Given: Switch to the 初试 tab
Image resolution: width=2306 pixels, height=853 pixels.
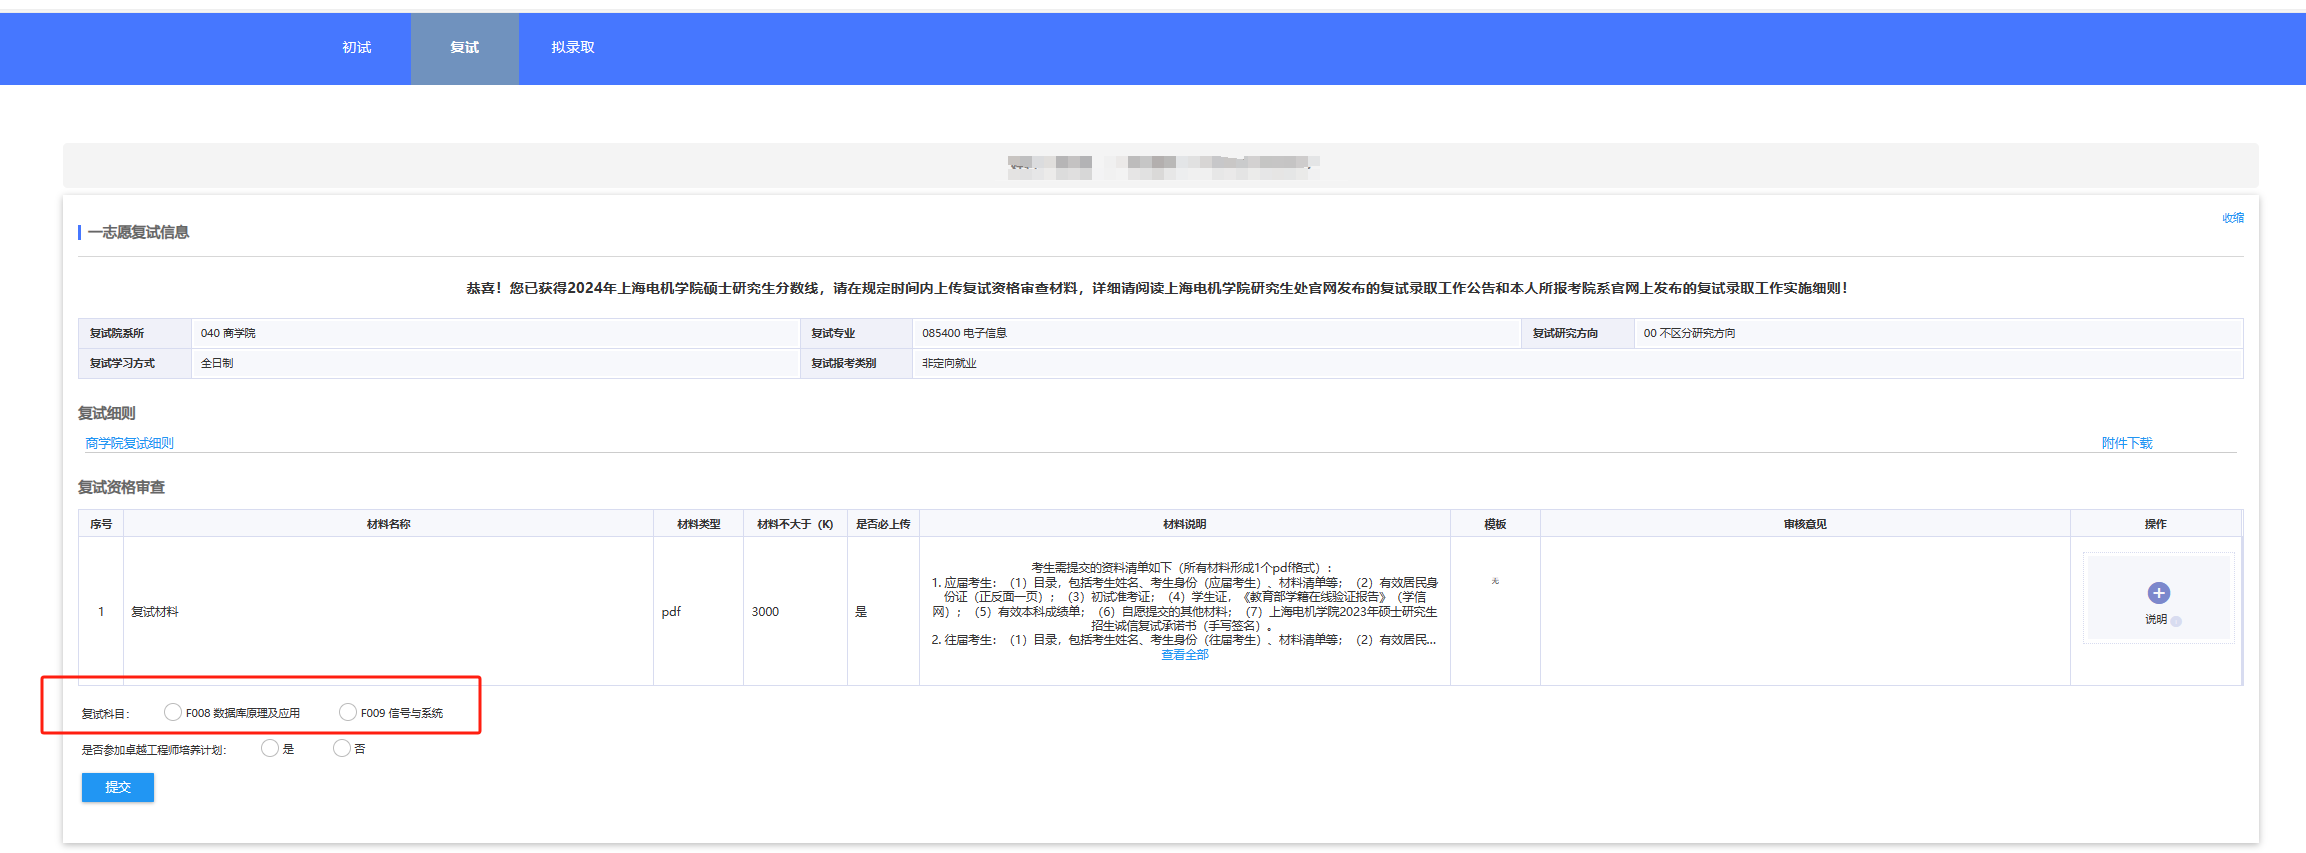Looking at the screenshot, I should pyautogui.click(x=356, y=48).
